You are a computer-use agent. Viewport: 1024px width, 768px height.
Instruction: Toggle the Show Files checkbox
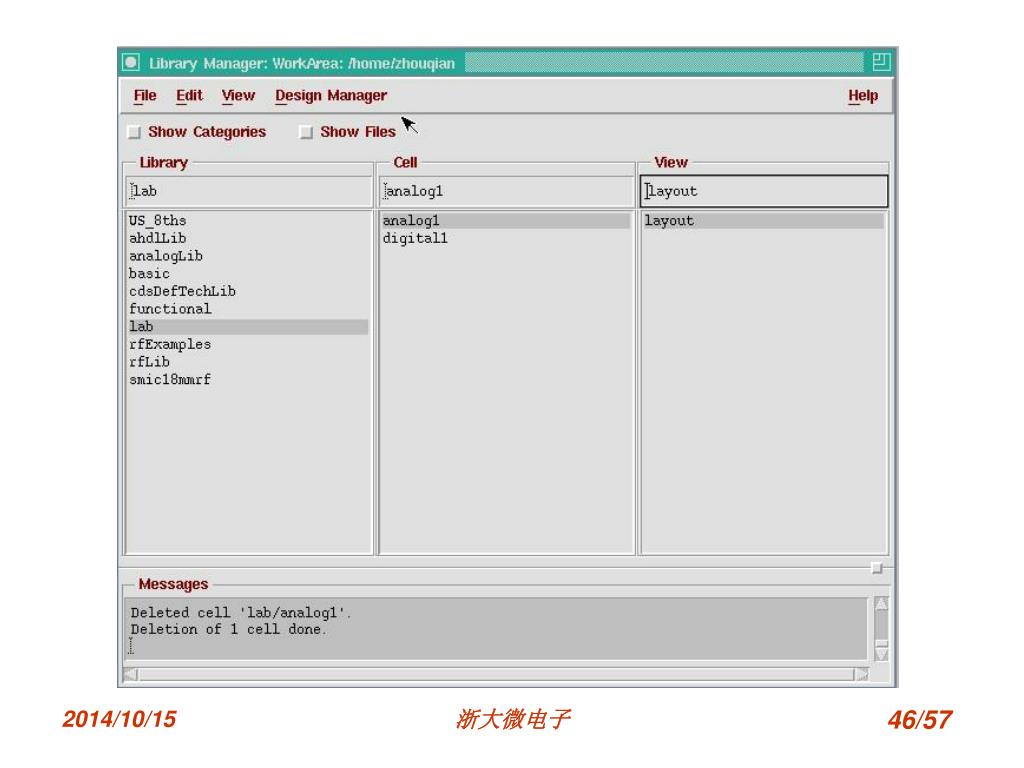(x=307, y=132)
